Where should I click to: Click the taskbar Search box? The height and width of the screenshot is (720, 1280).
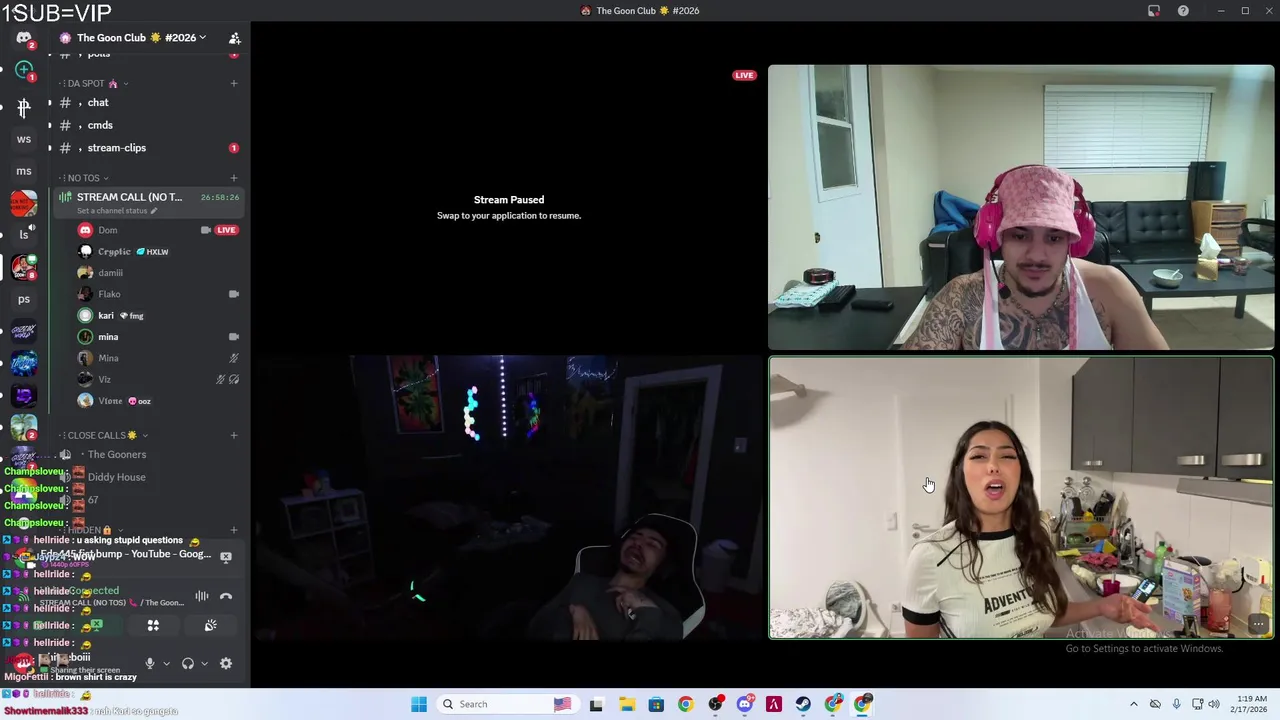pyautogui.click(x=510, y=704)
